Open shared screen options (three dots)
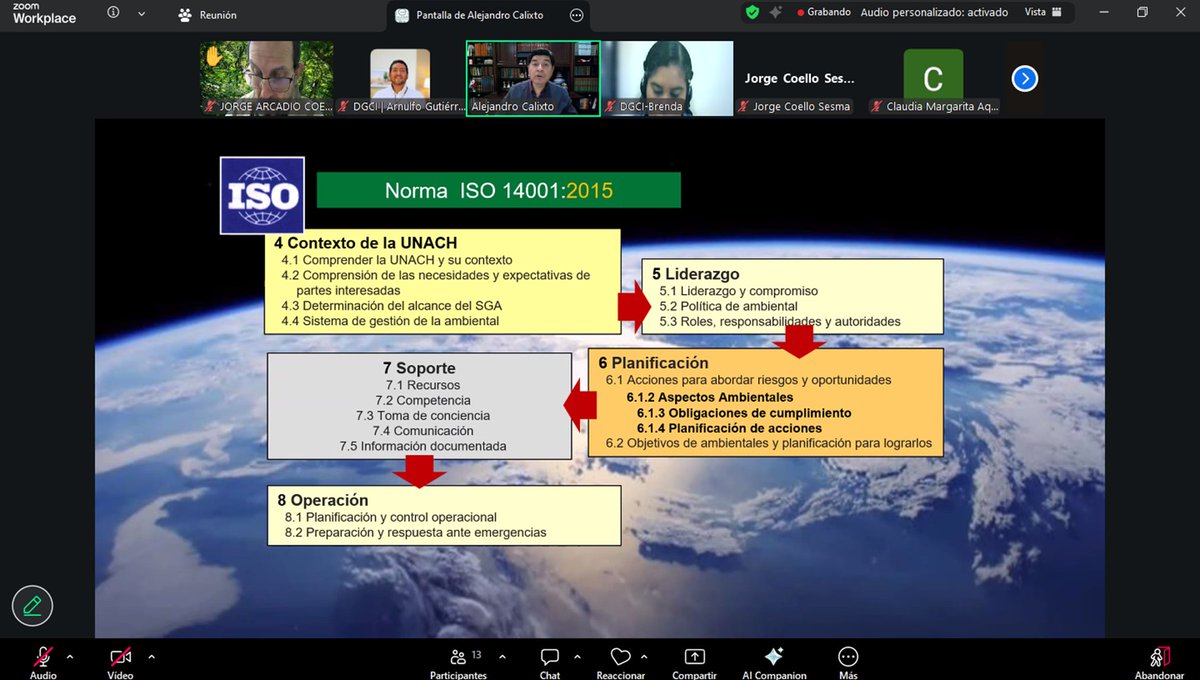This screenshot has height=680, width=1200. (x=576, y=15)
